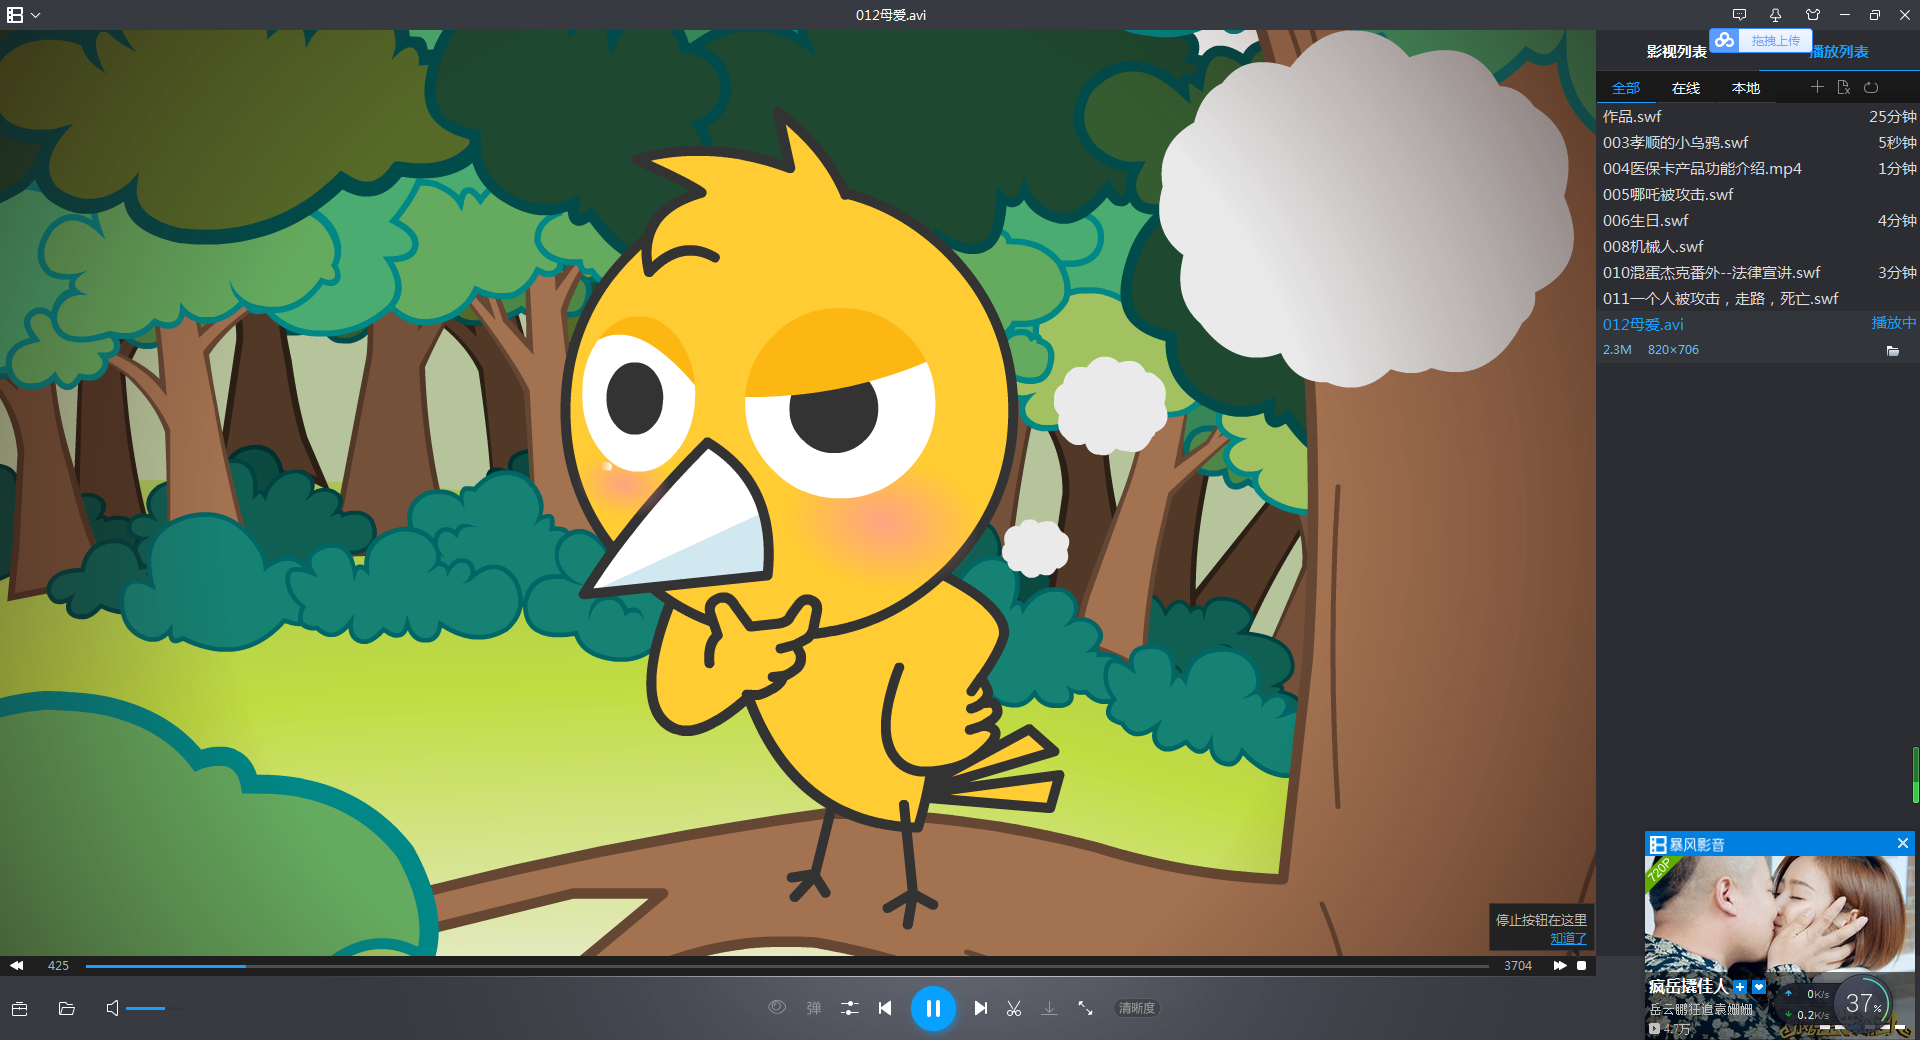Image resolution: width=1920 pixels, height=1040 pixels.
Task: Pin the window on top
Action: pos(1775,15)
